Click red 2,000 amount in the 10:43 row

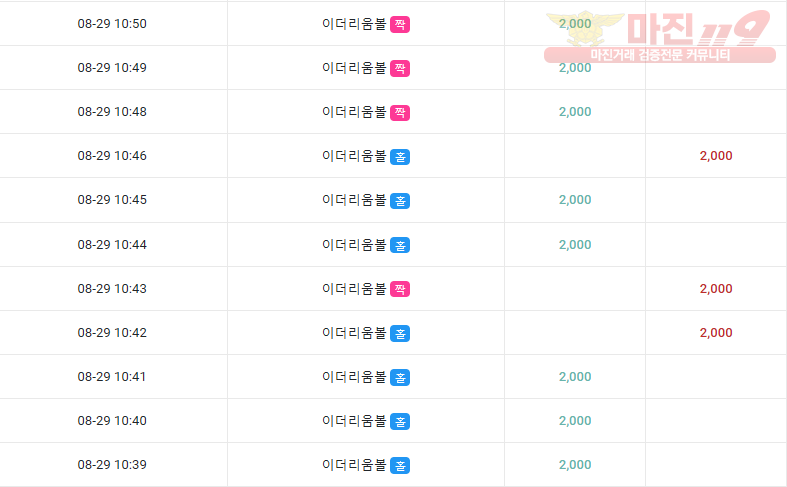coord(716,289)
